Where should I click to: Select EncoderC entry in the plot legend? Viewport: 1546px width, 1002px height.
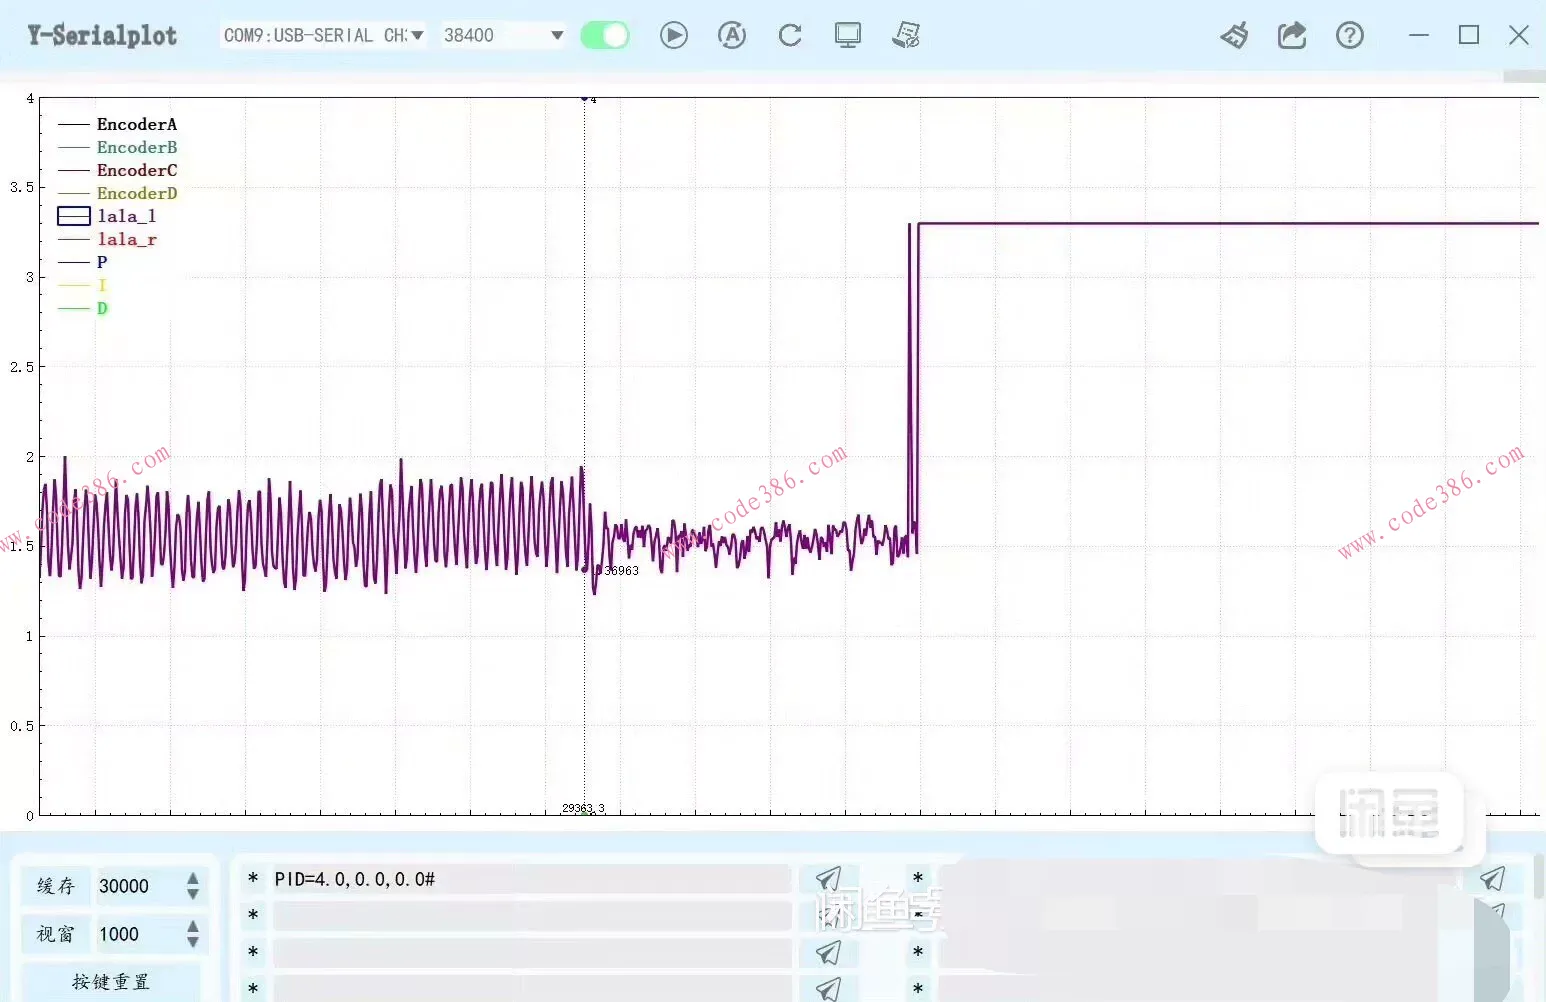[x=136, y=170]
